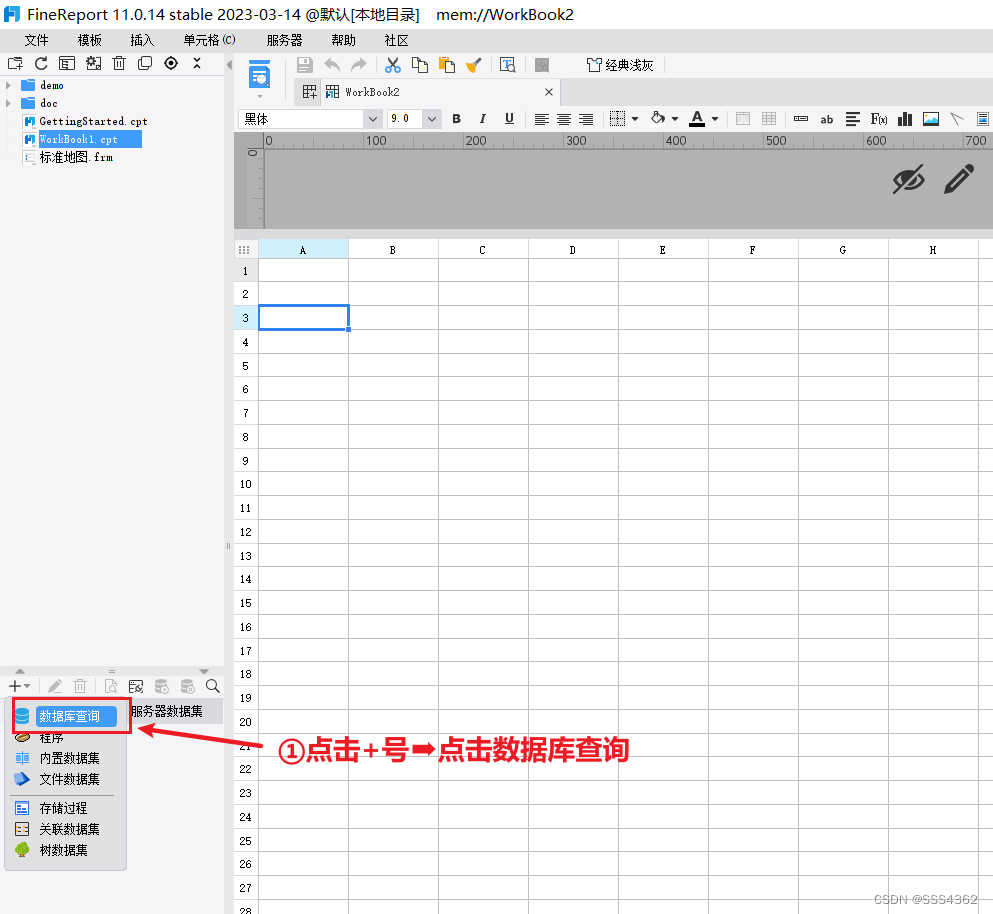Click the trash icon in file panel toolbar
Image resolution: width=993 pixels, height=914 pixels.
click(119, 63)
